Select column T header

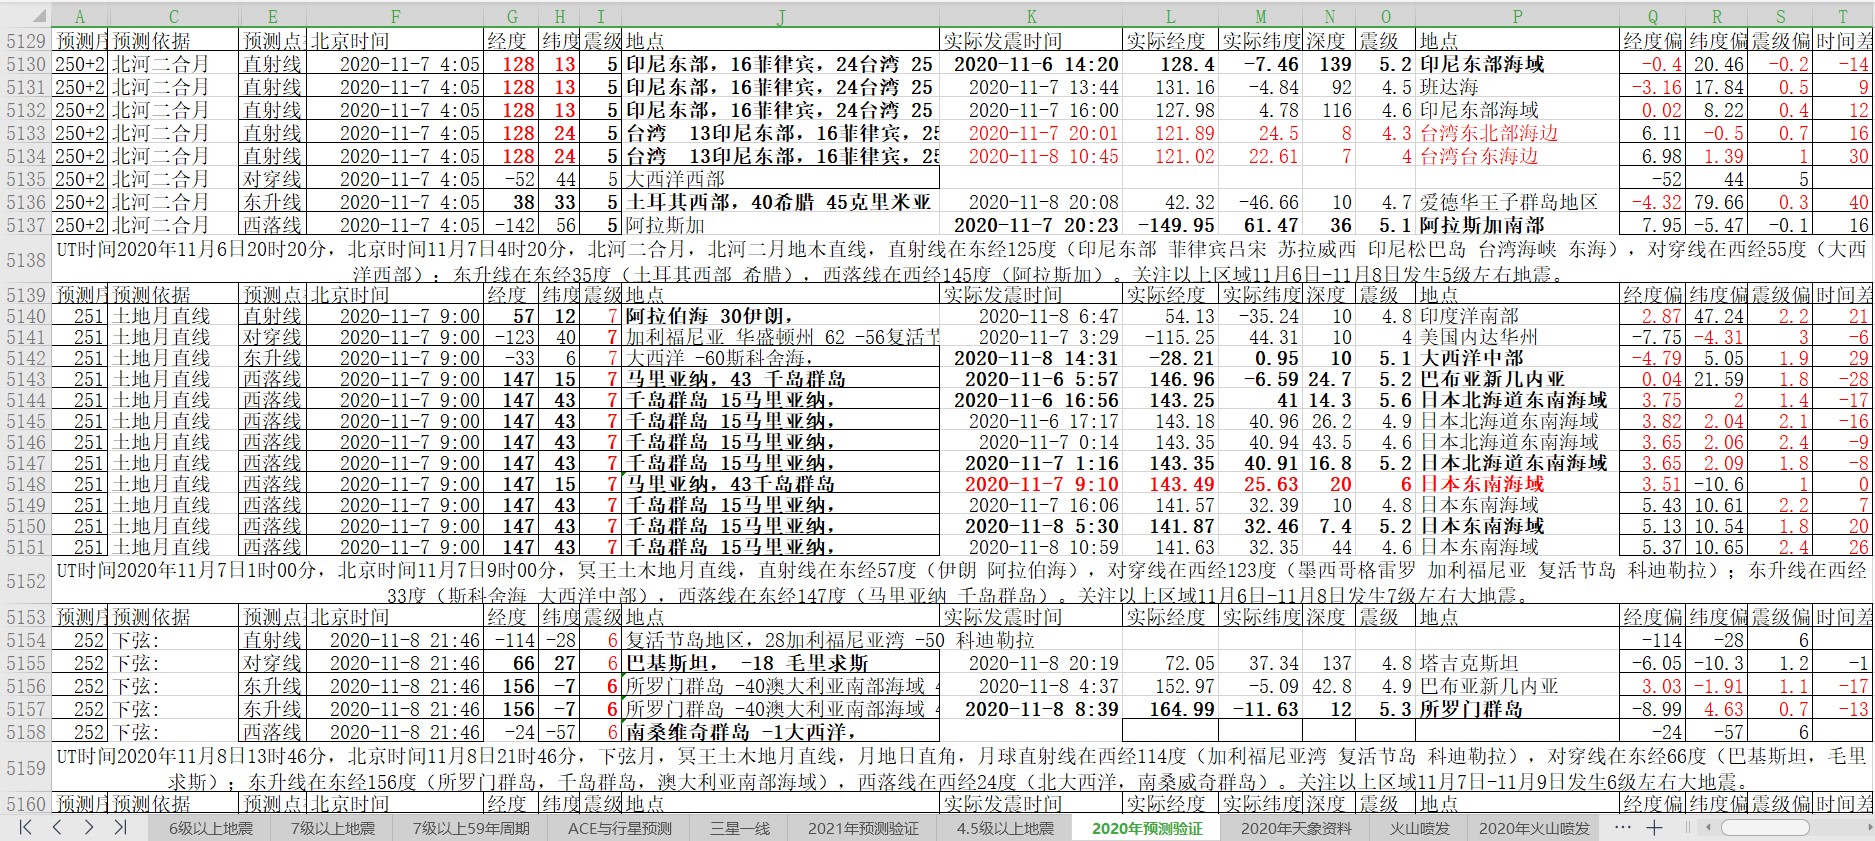click(x=1843, y=17)
